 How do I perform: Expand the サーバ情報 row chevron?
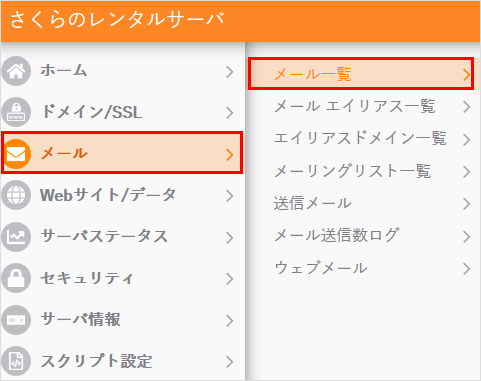click(229, 321)
